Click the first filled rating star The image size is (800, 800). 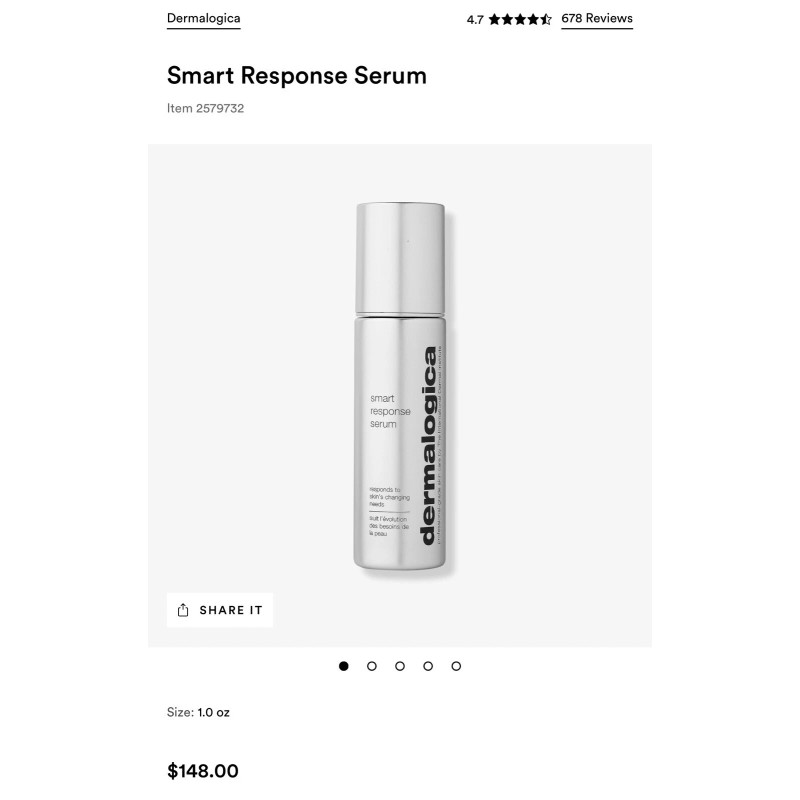(494, 19)
